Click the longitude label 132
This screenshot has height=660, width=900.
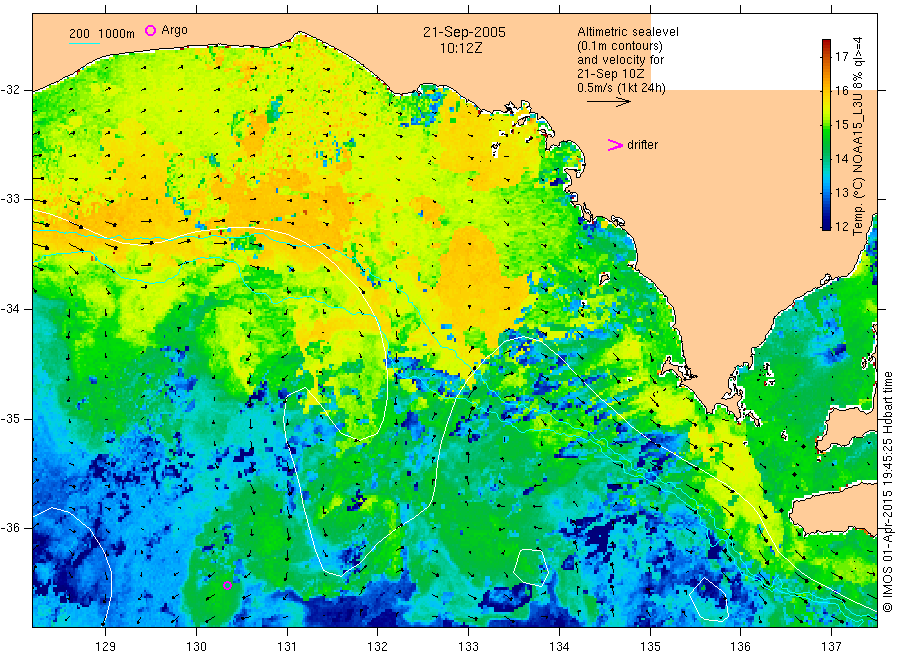(x=378, y=647)
